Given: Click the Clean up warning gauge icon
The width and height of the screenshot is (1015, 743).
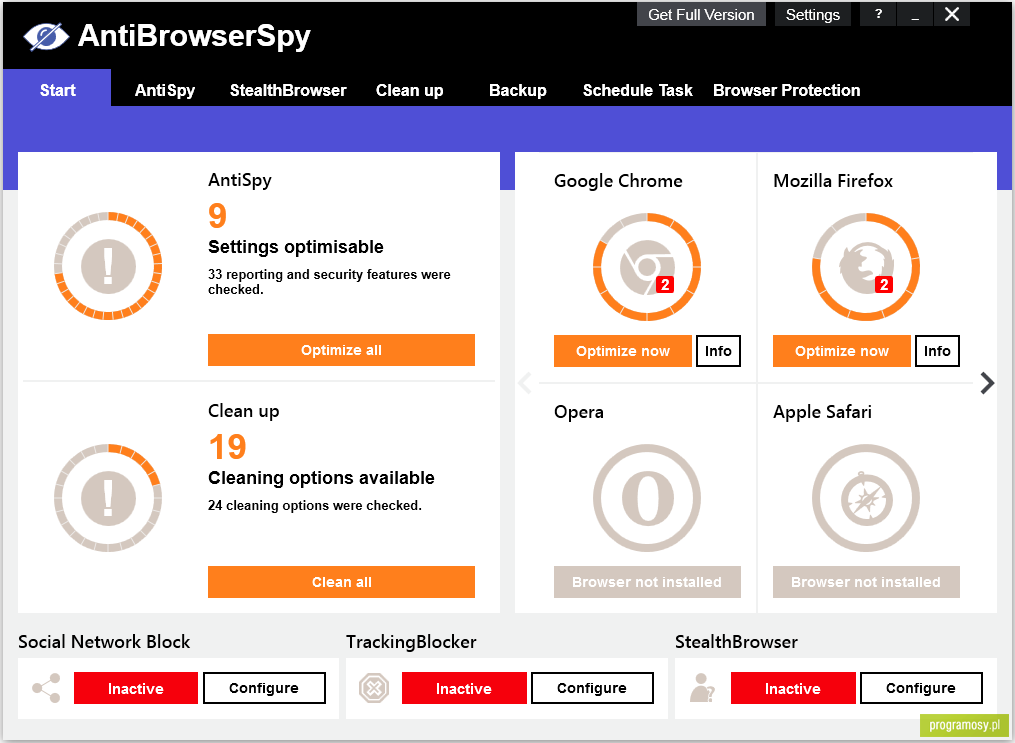Looking at the screenshot, I should point(108,498).
